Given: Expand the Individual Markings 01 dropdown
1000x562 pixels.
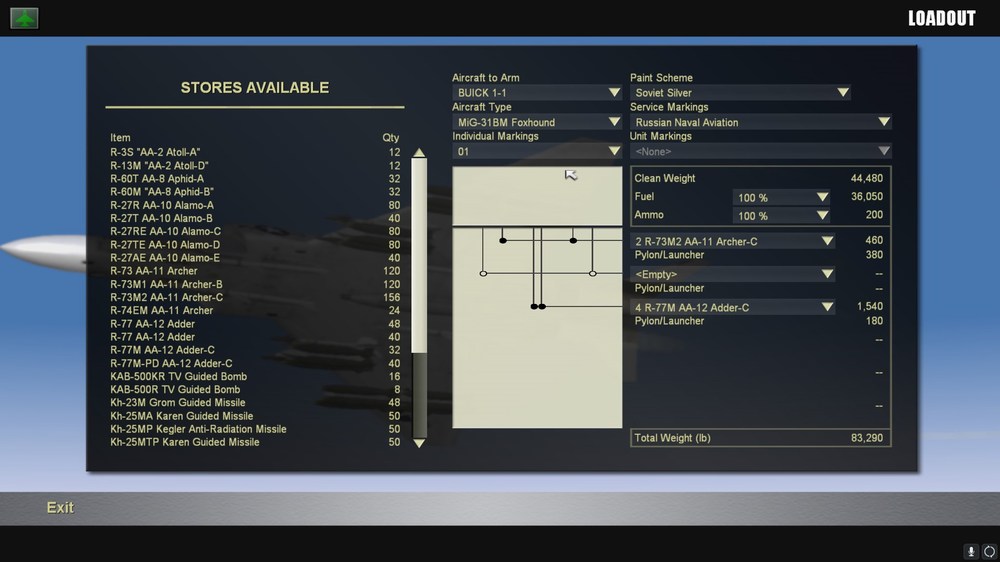Looking at the screenshot, I should (537, 151).
